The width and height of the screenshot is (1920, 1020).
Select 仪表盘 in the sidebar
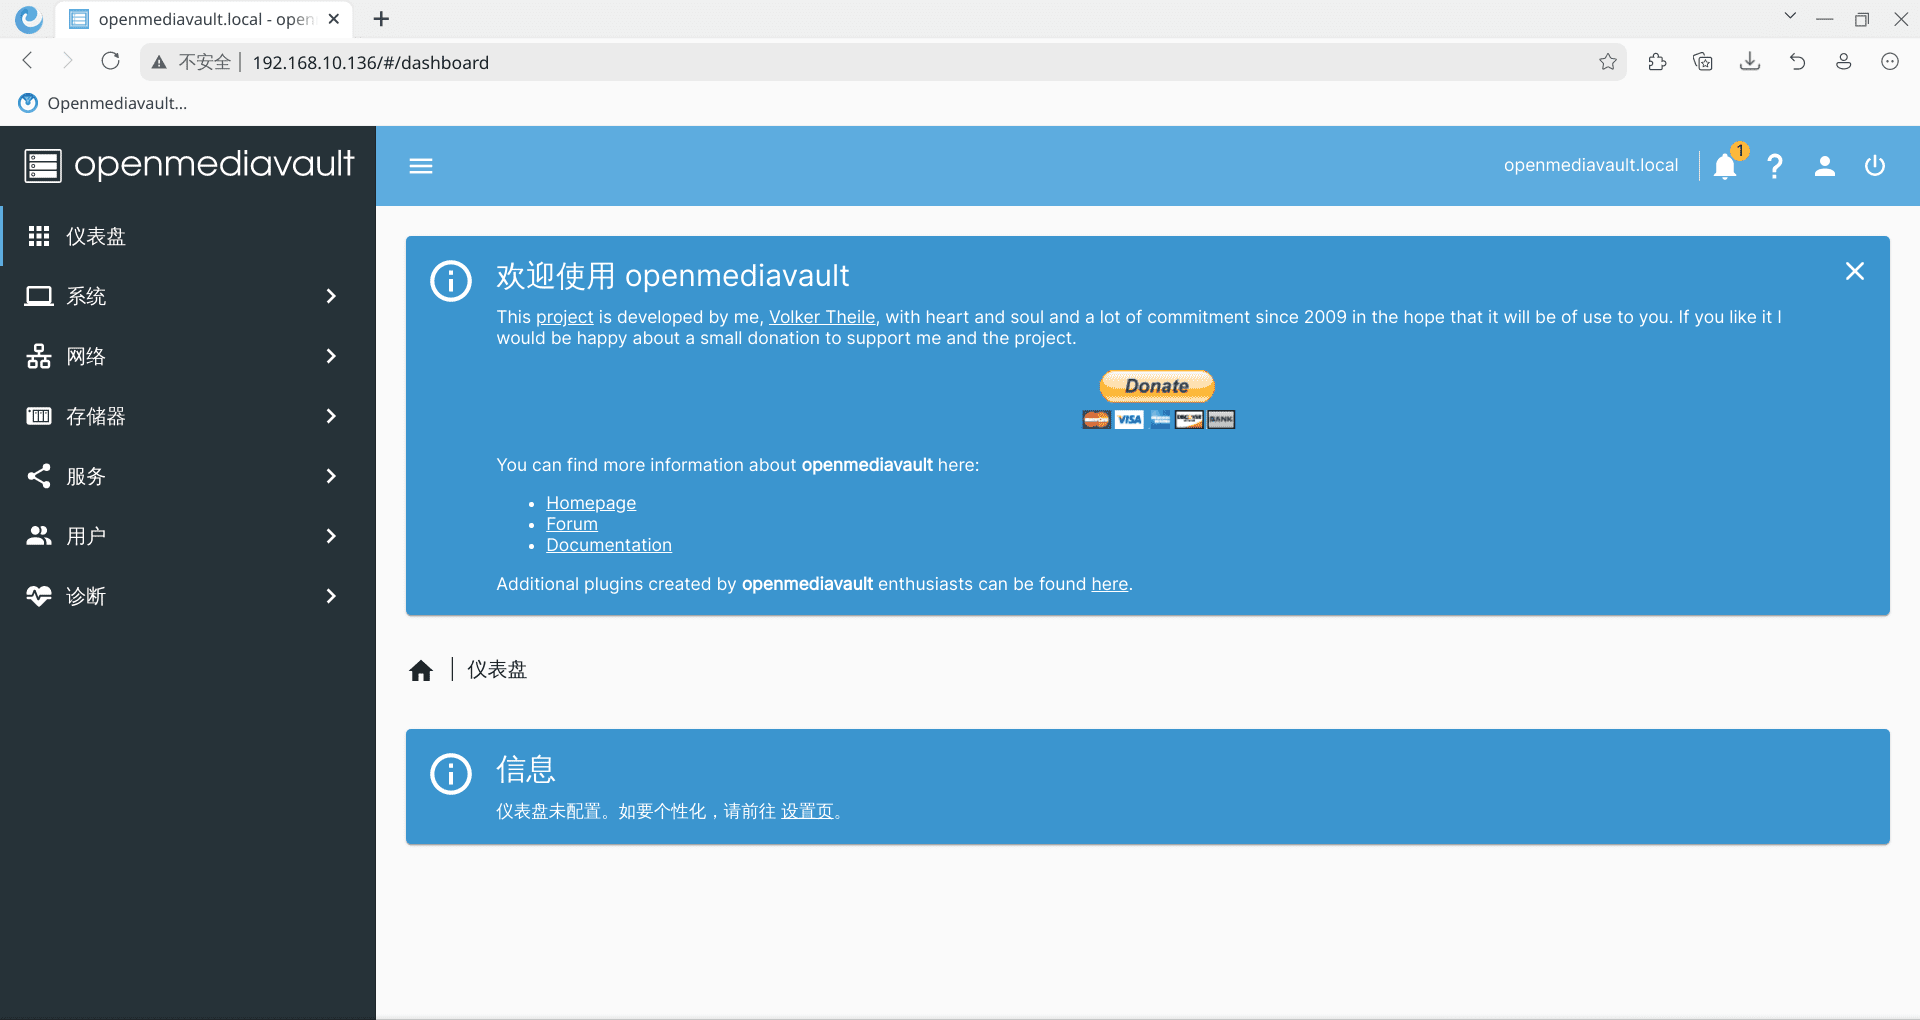coord(96,236)
